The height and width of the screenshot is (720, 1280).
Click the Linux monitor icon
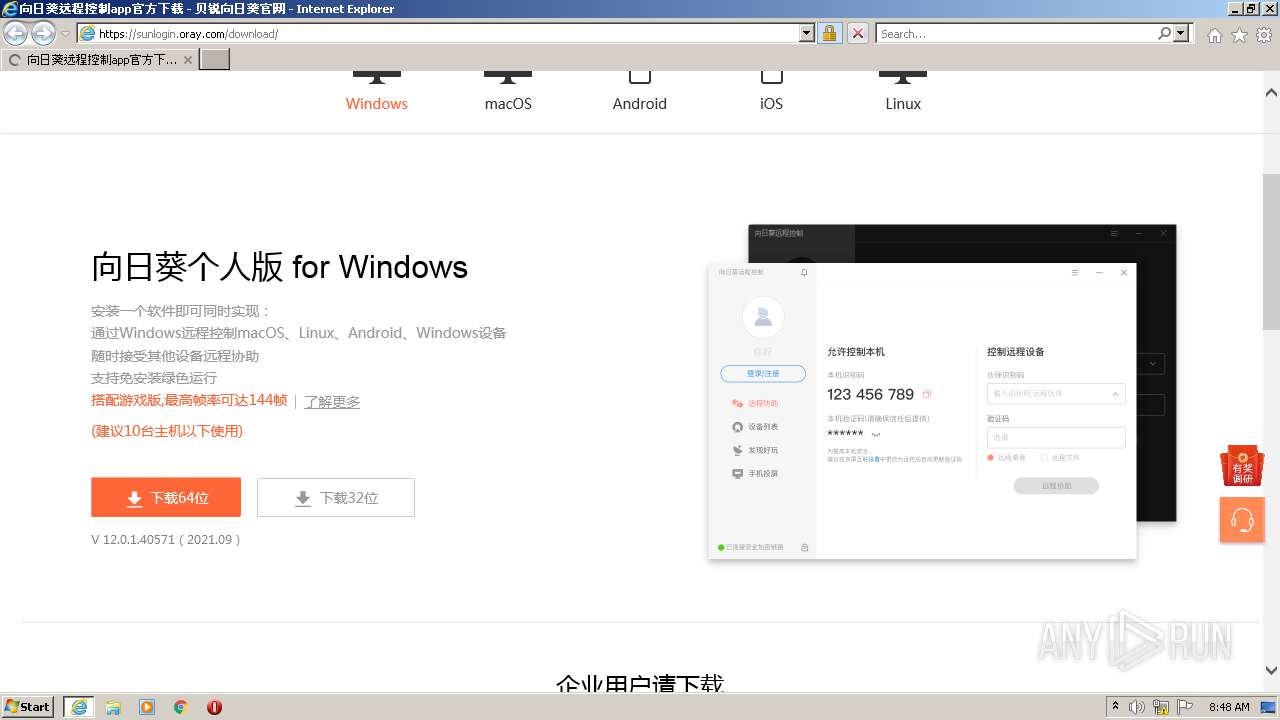903,78
